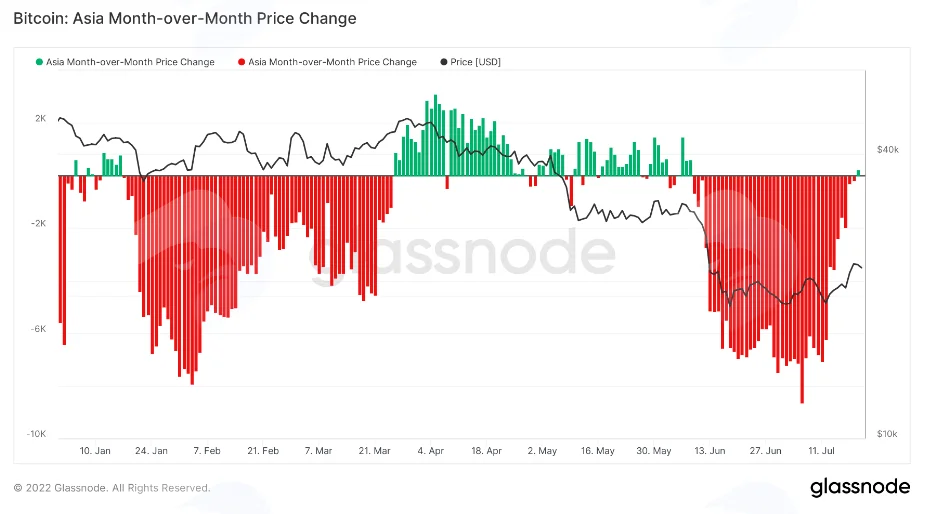Click the glassnode watermark in chart center
Image resolution: width=928 pixels, height=514 pixels.
coord(462,253)
